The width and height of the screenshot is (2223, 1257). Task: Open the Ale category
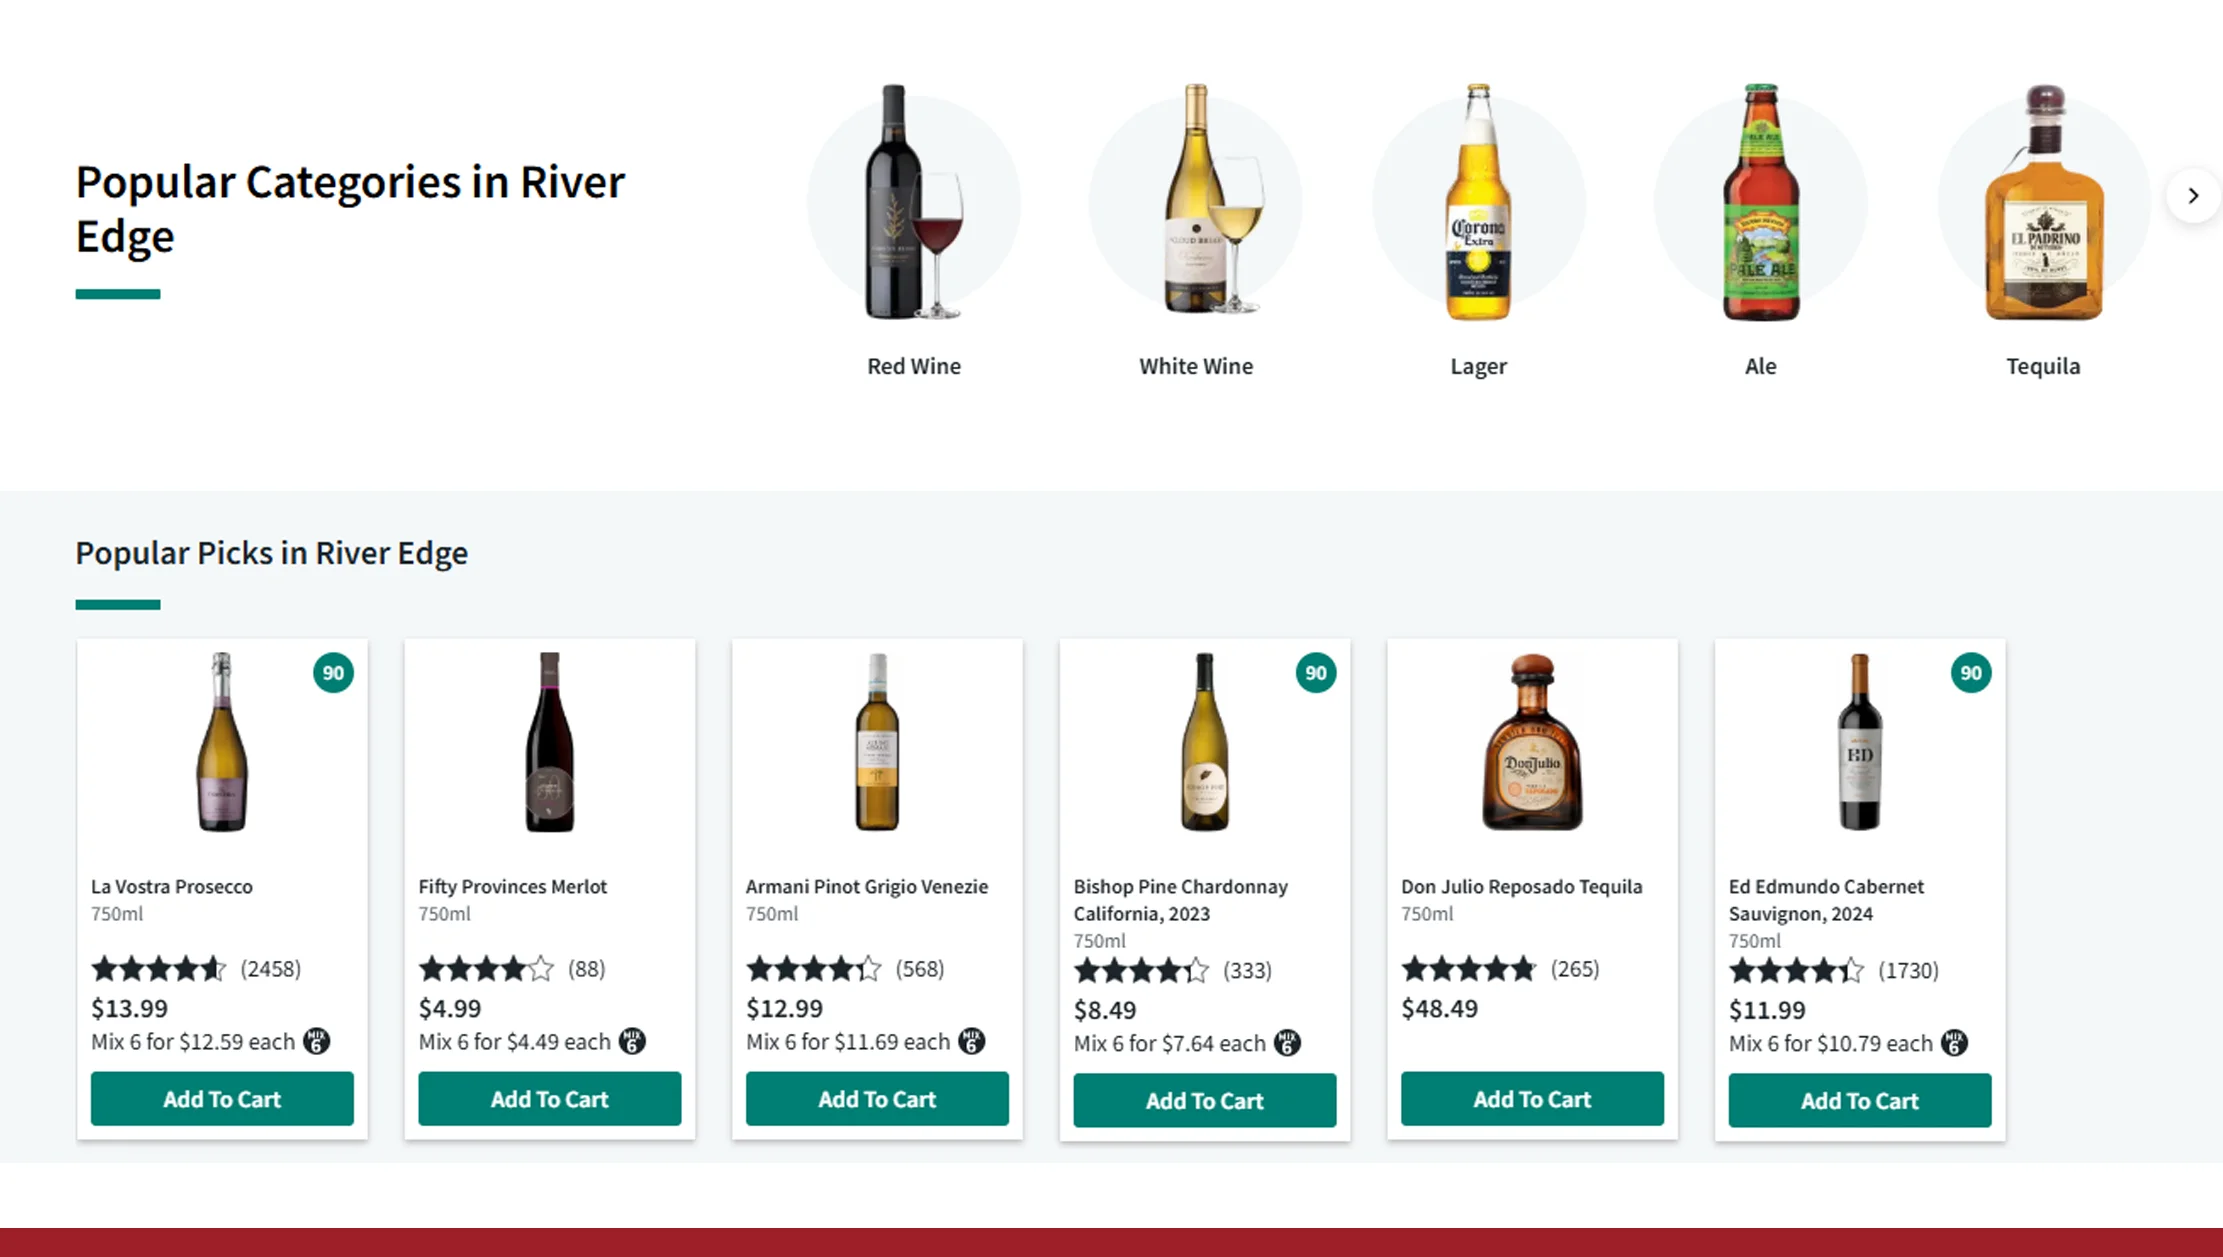1760,230
